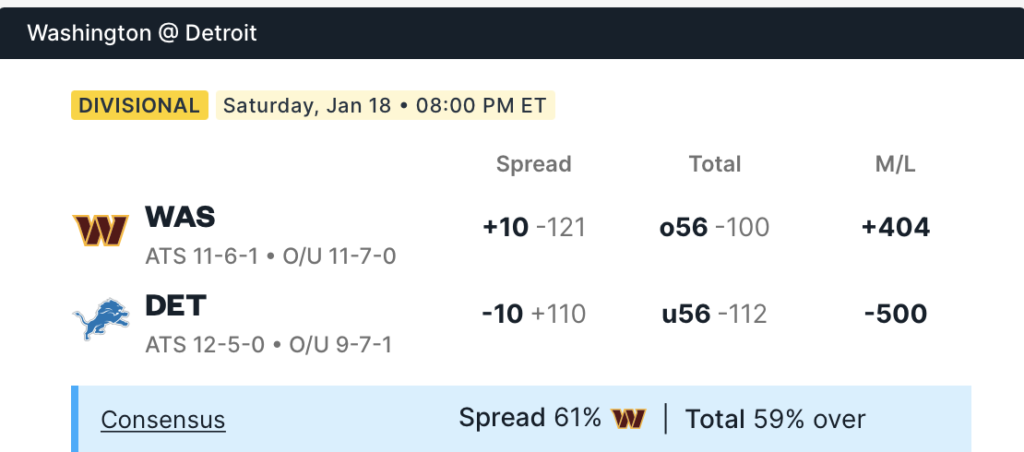Screen dimensions: 1024x452
Task: Click the DIVISIONAL badge
Action: pyautogui.click(x=139, y=106)
